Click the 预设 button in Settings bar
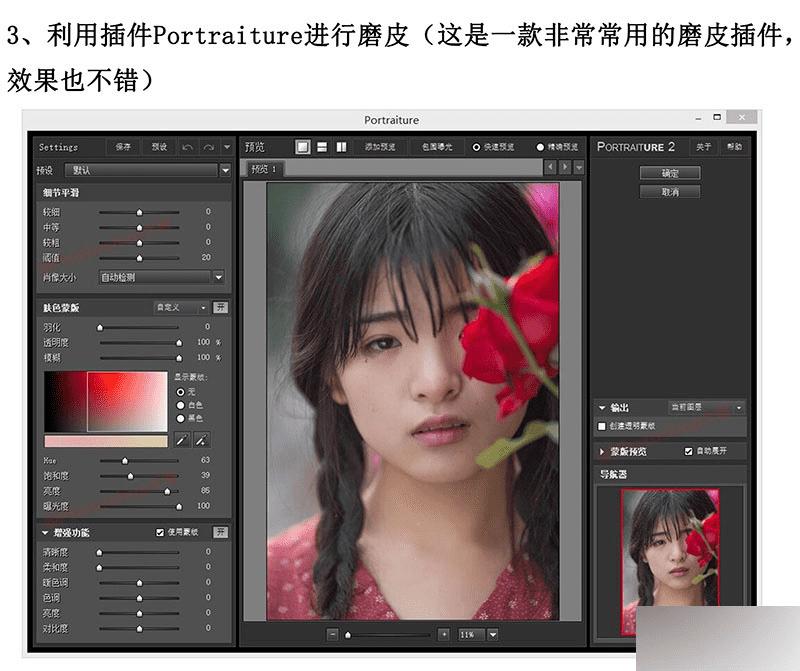The height and width of the screenshot is (671, 800). pos(160,147)
